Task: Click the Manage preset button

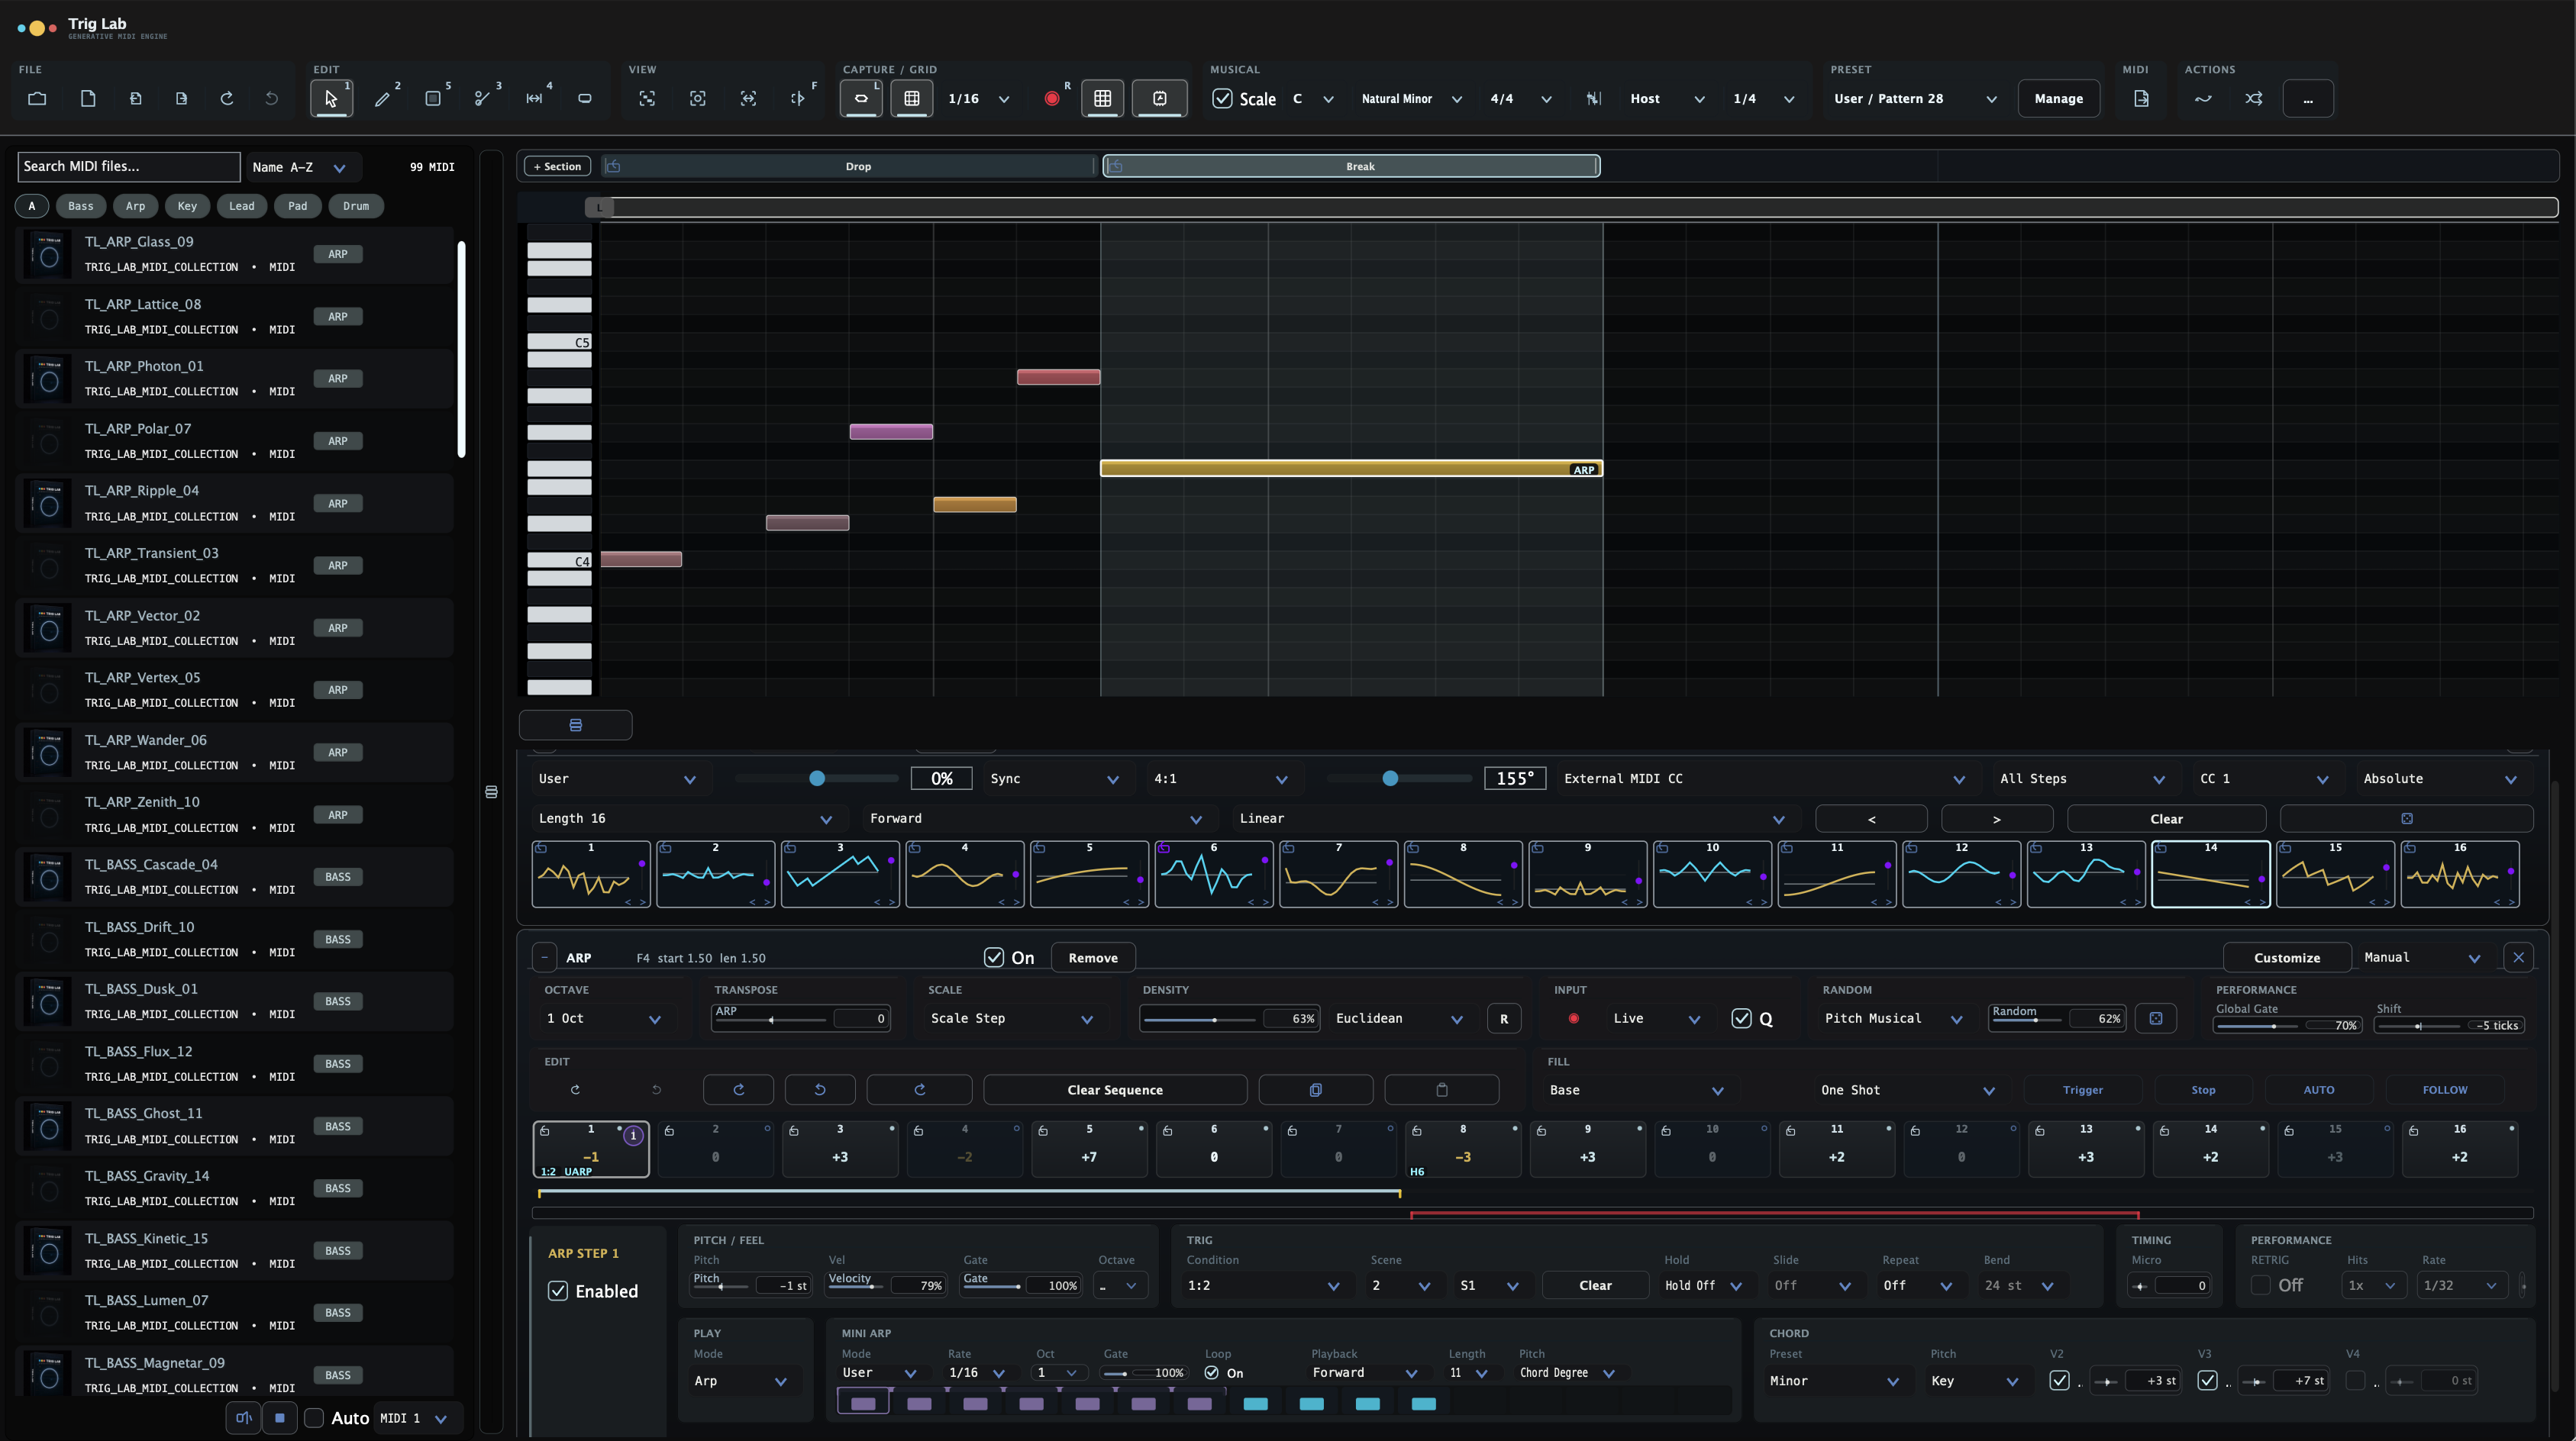Action: click(2058, 98)
